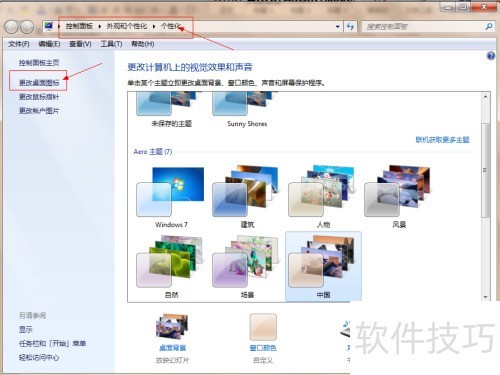Expand arrow before 控制面板 breadcrumb

point(59,26)
